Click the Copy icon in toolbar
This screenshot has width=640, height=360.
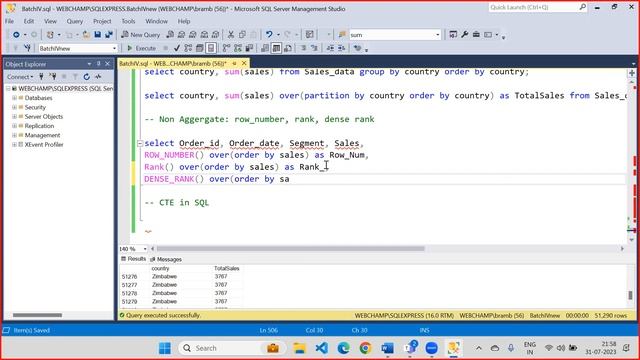click(242, 35)
